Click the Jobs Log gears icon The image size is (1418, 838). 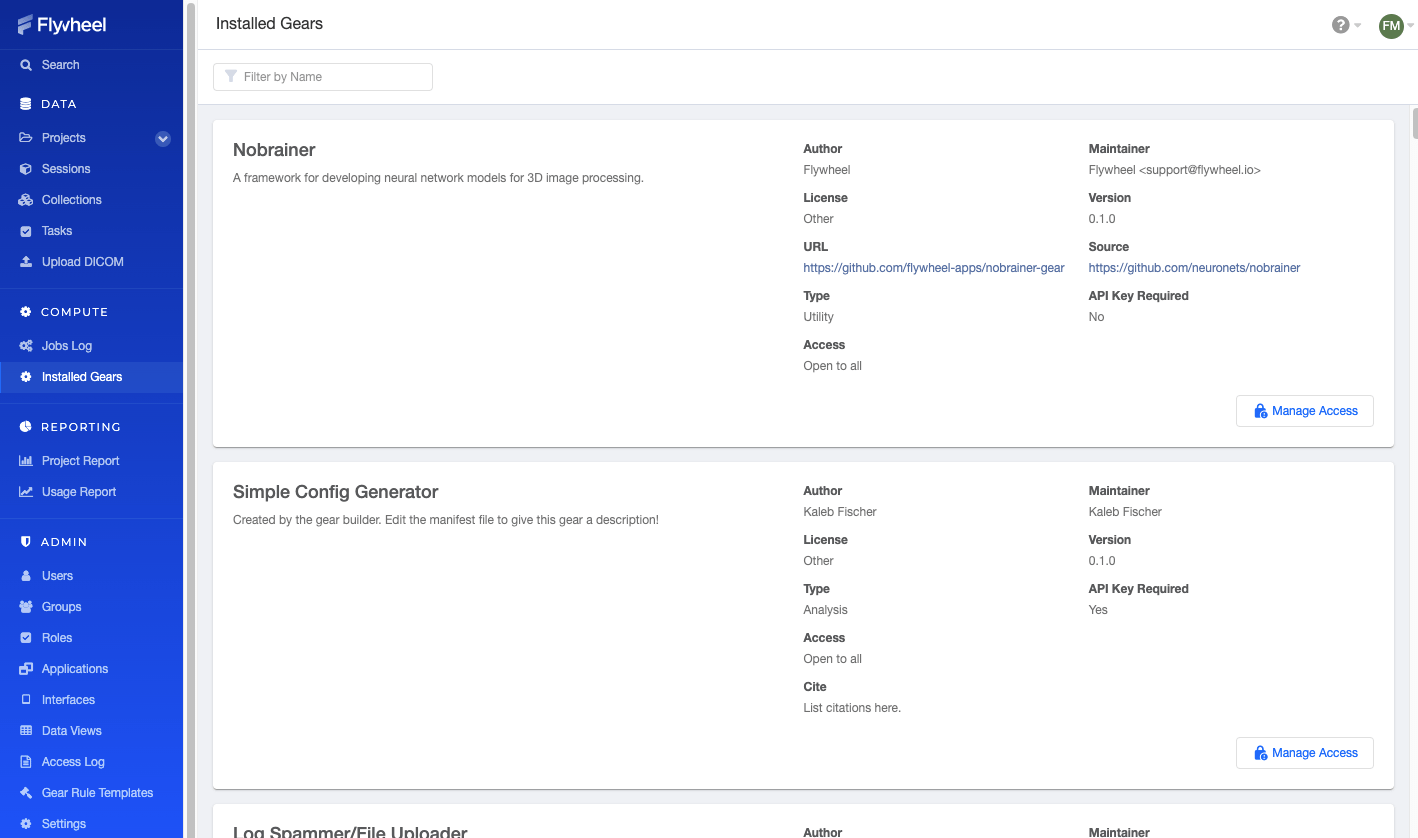point(26,346)
